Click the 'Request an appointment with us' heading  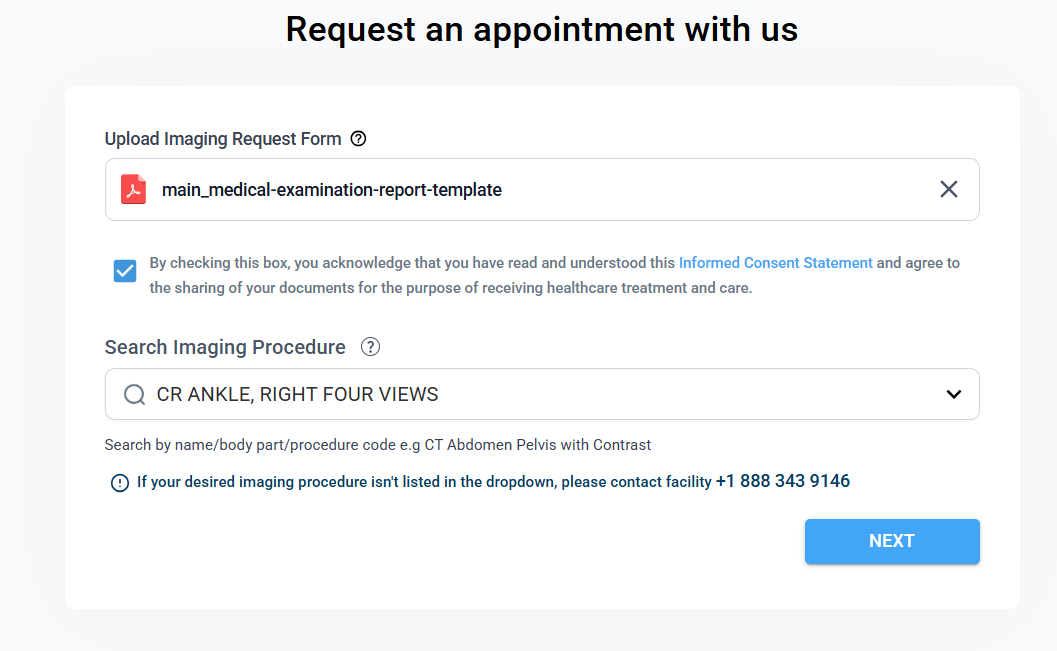pos(541,29)
